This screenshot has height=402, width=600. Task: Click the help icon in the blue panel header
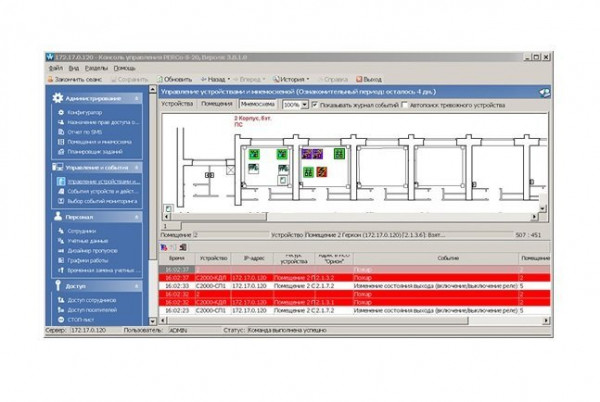click(x=544, y=91)
